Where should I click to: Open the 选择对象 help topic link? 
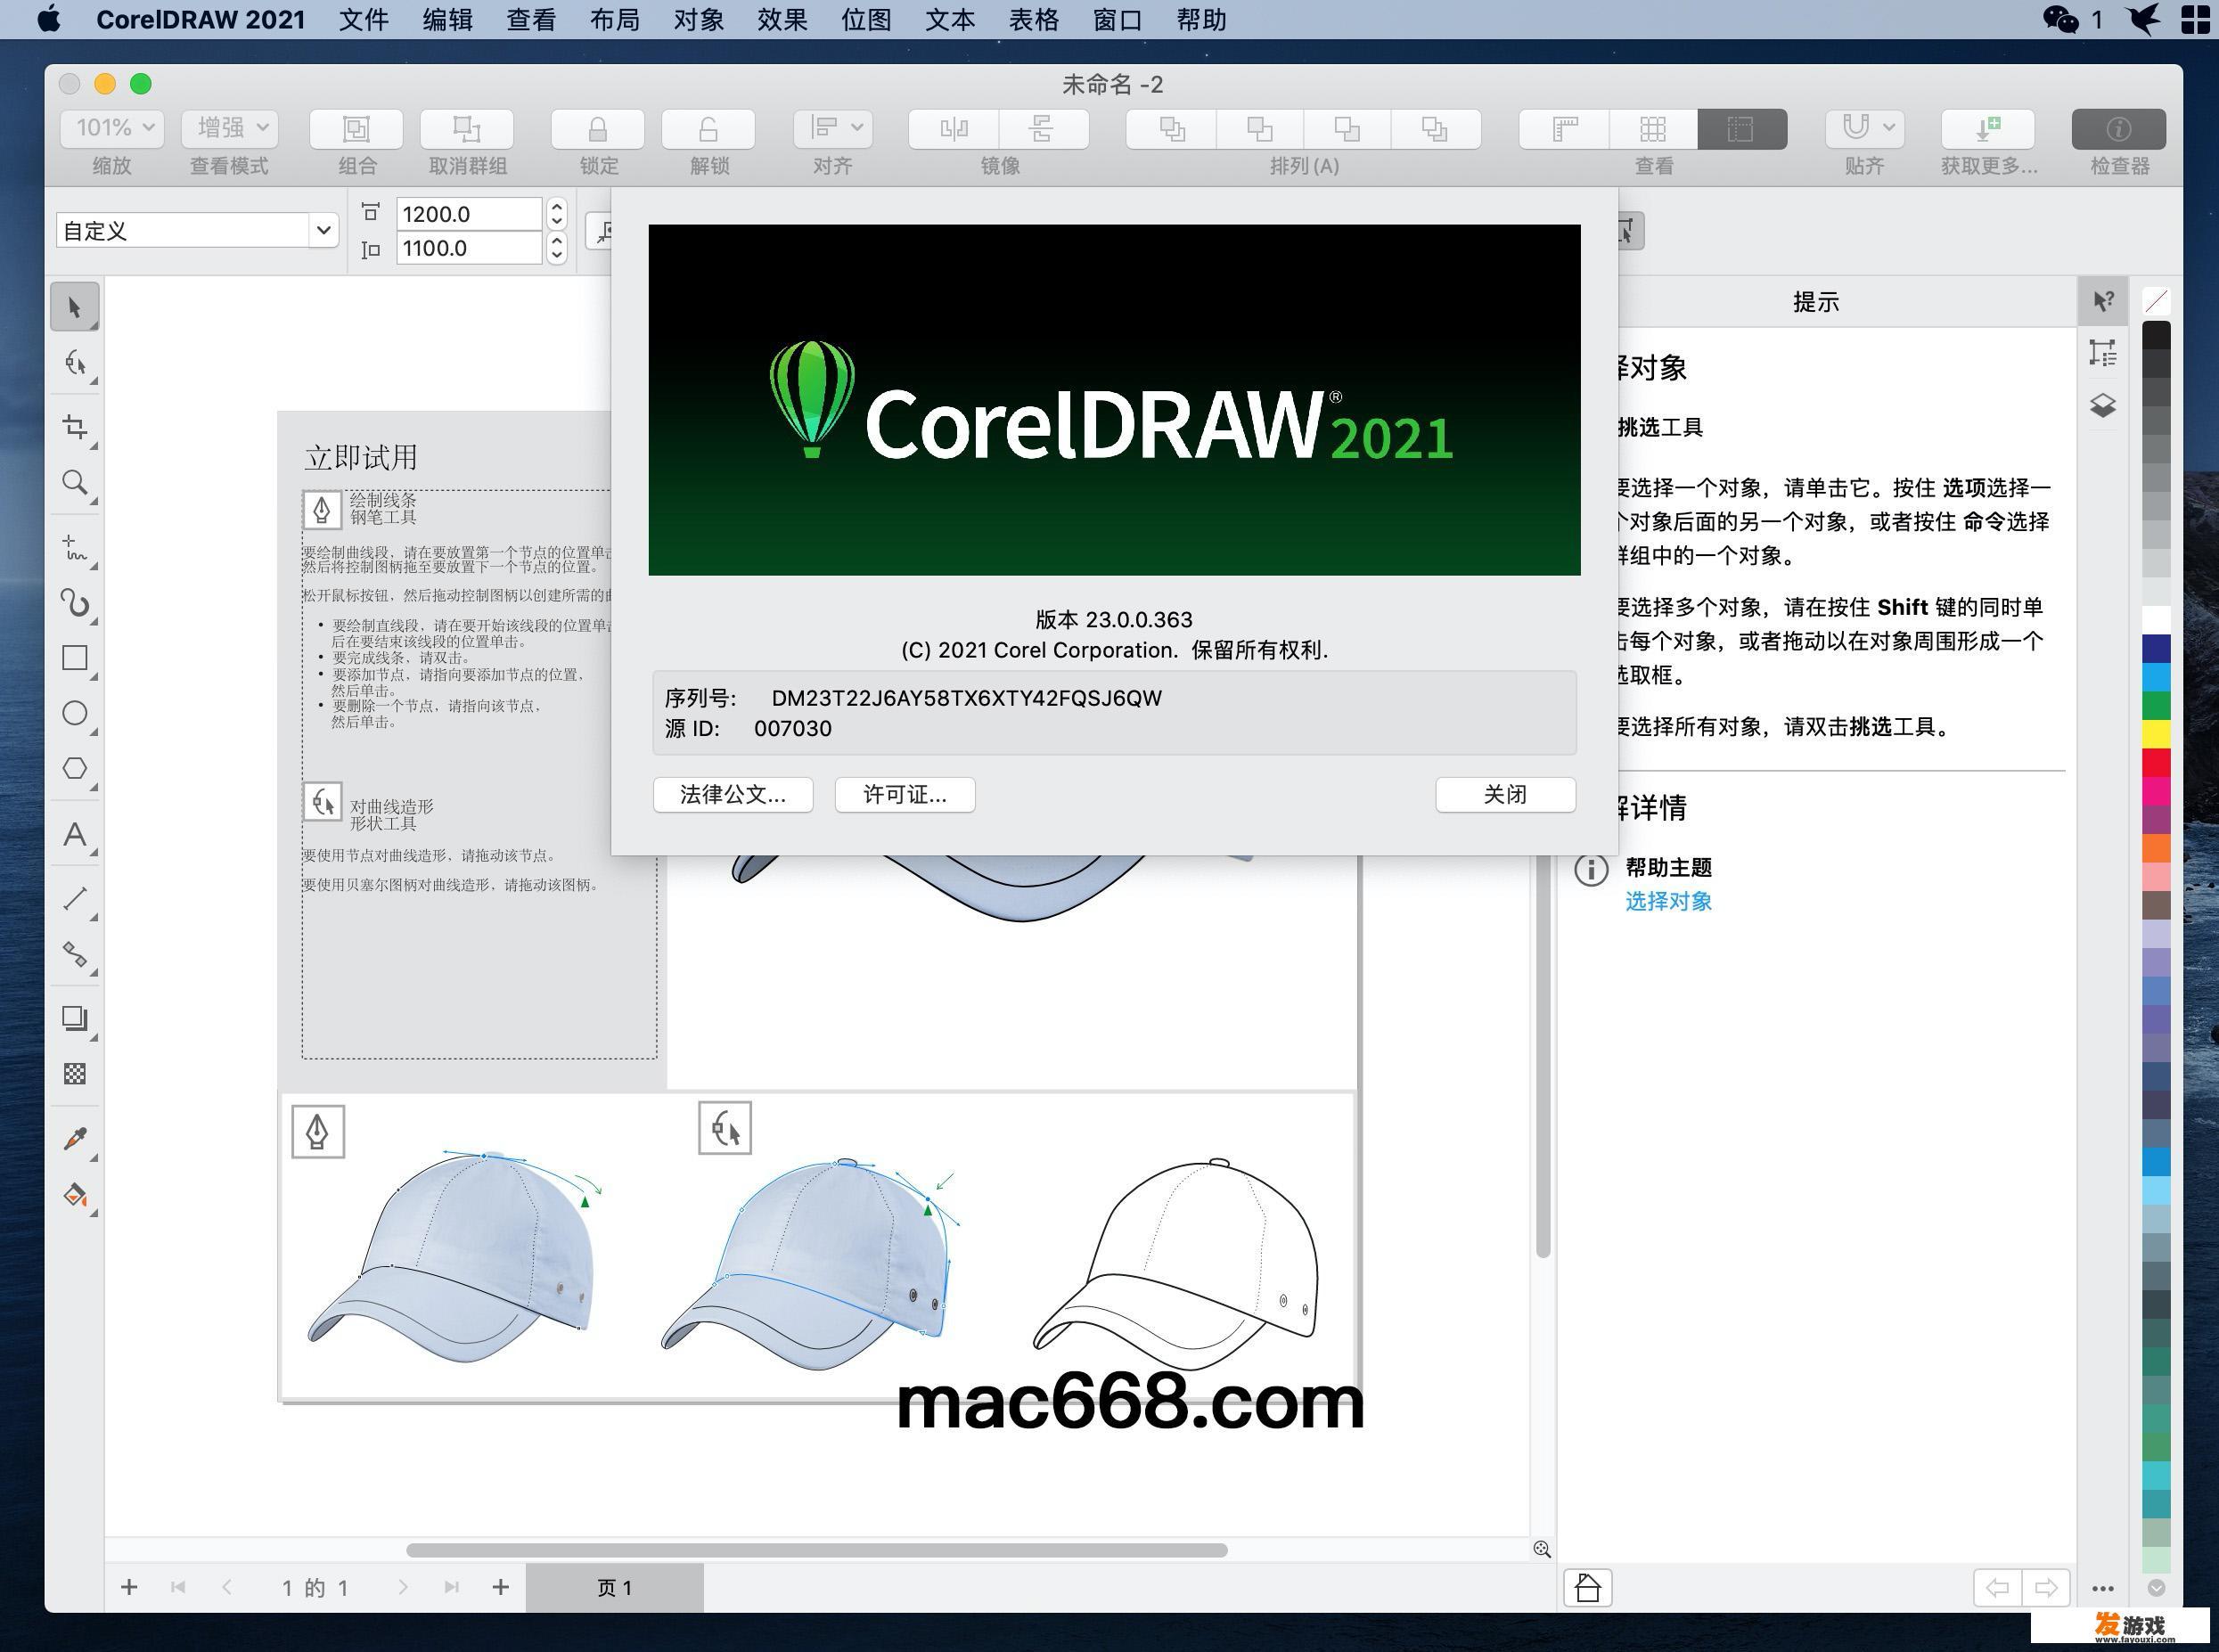click(x=1668, y=901)
